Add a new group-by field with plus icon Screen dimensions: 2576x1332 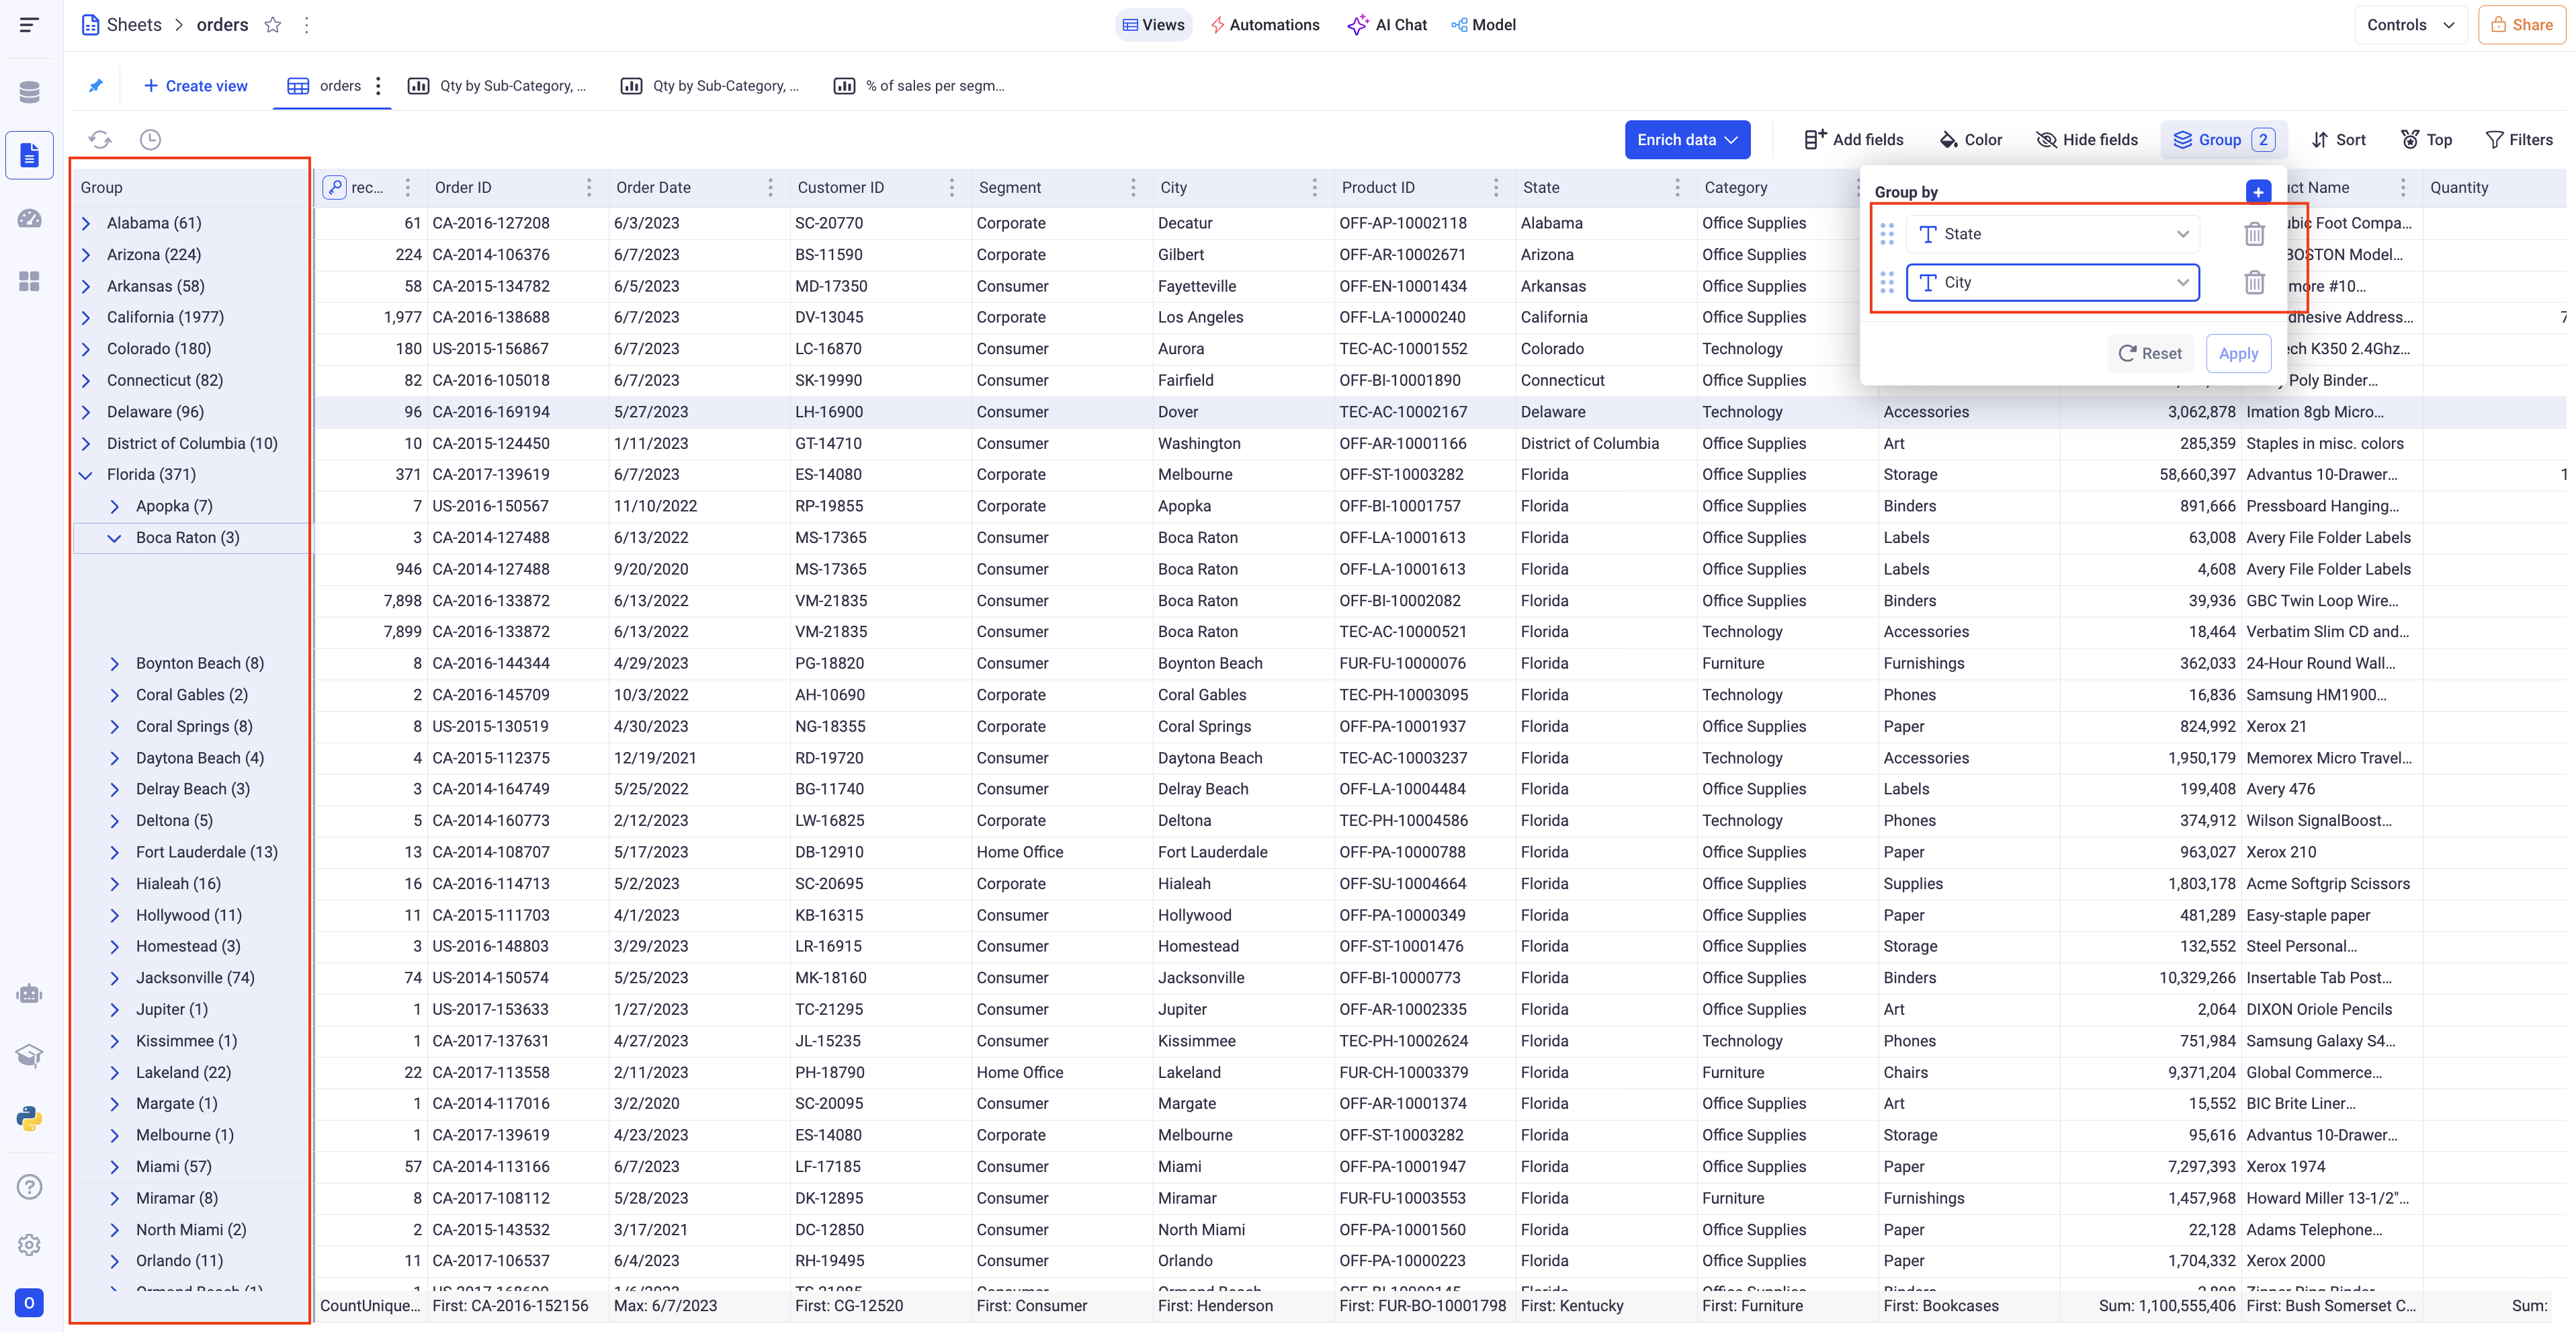coord(2258,192)
